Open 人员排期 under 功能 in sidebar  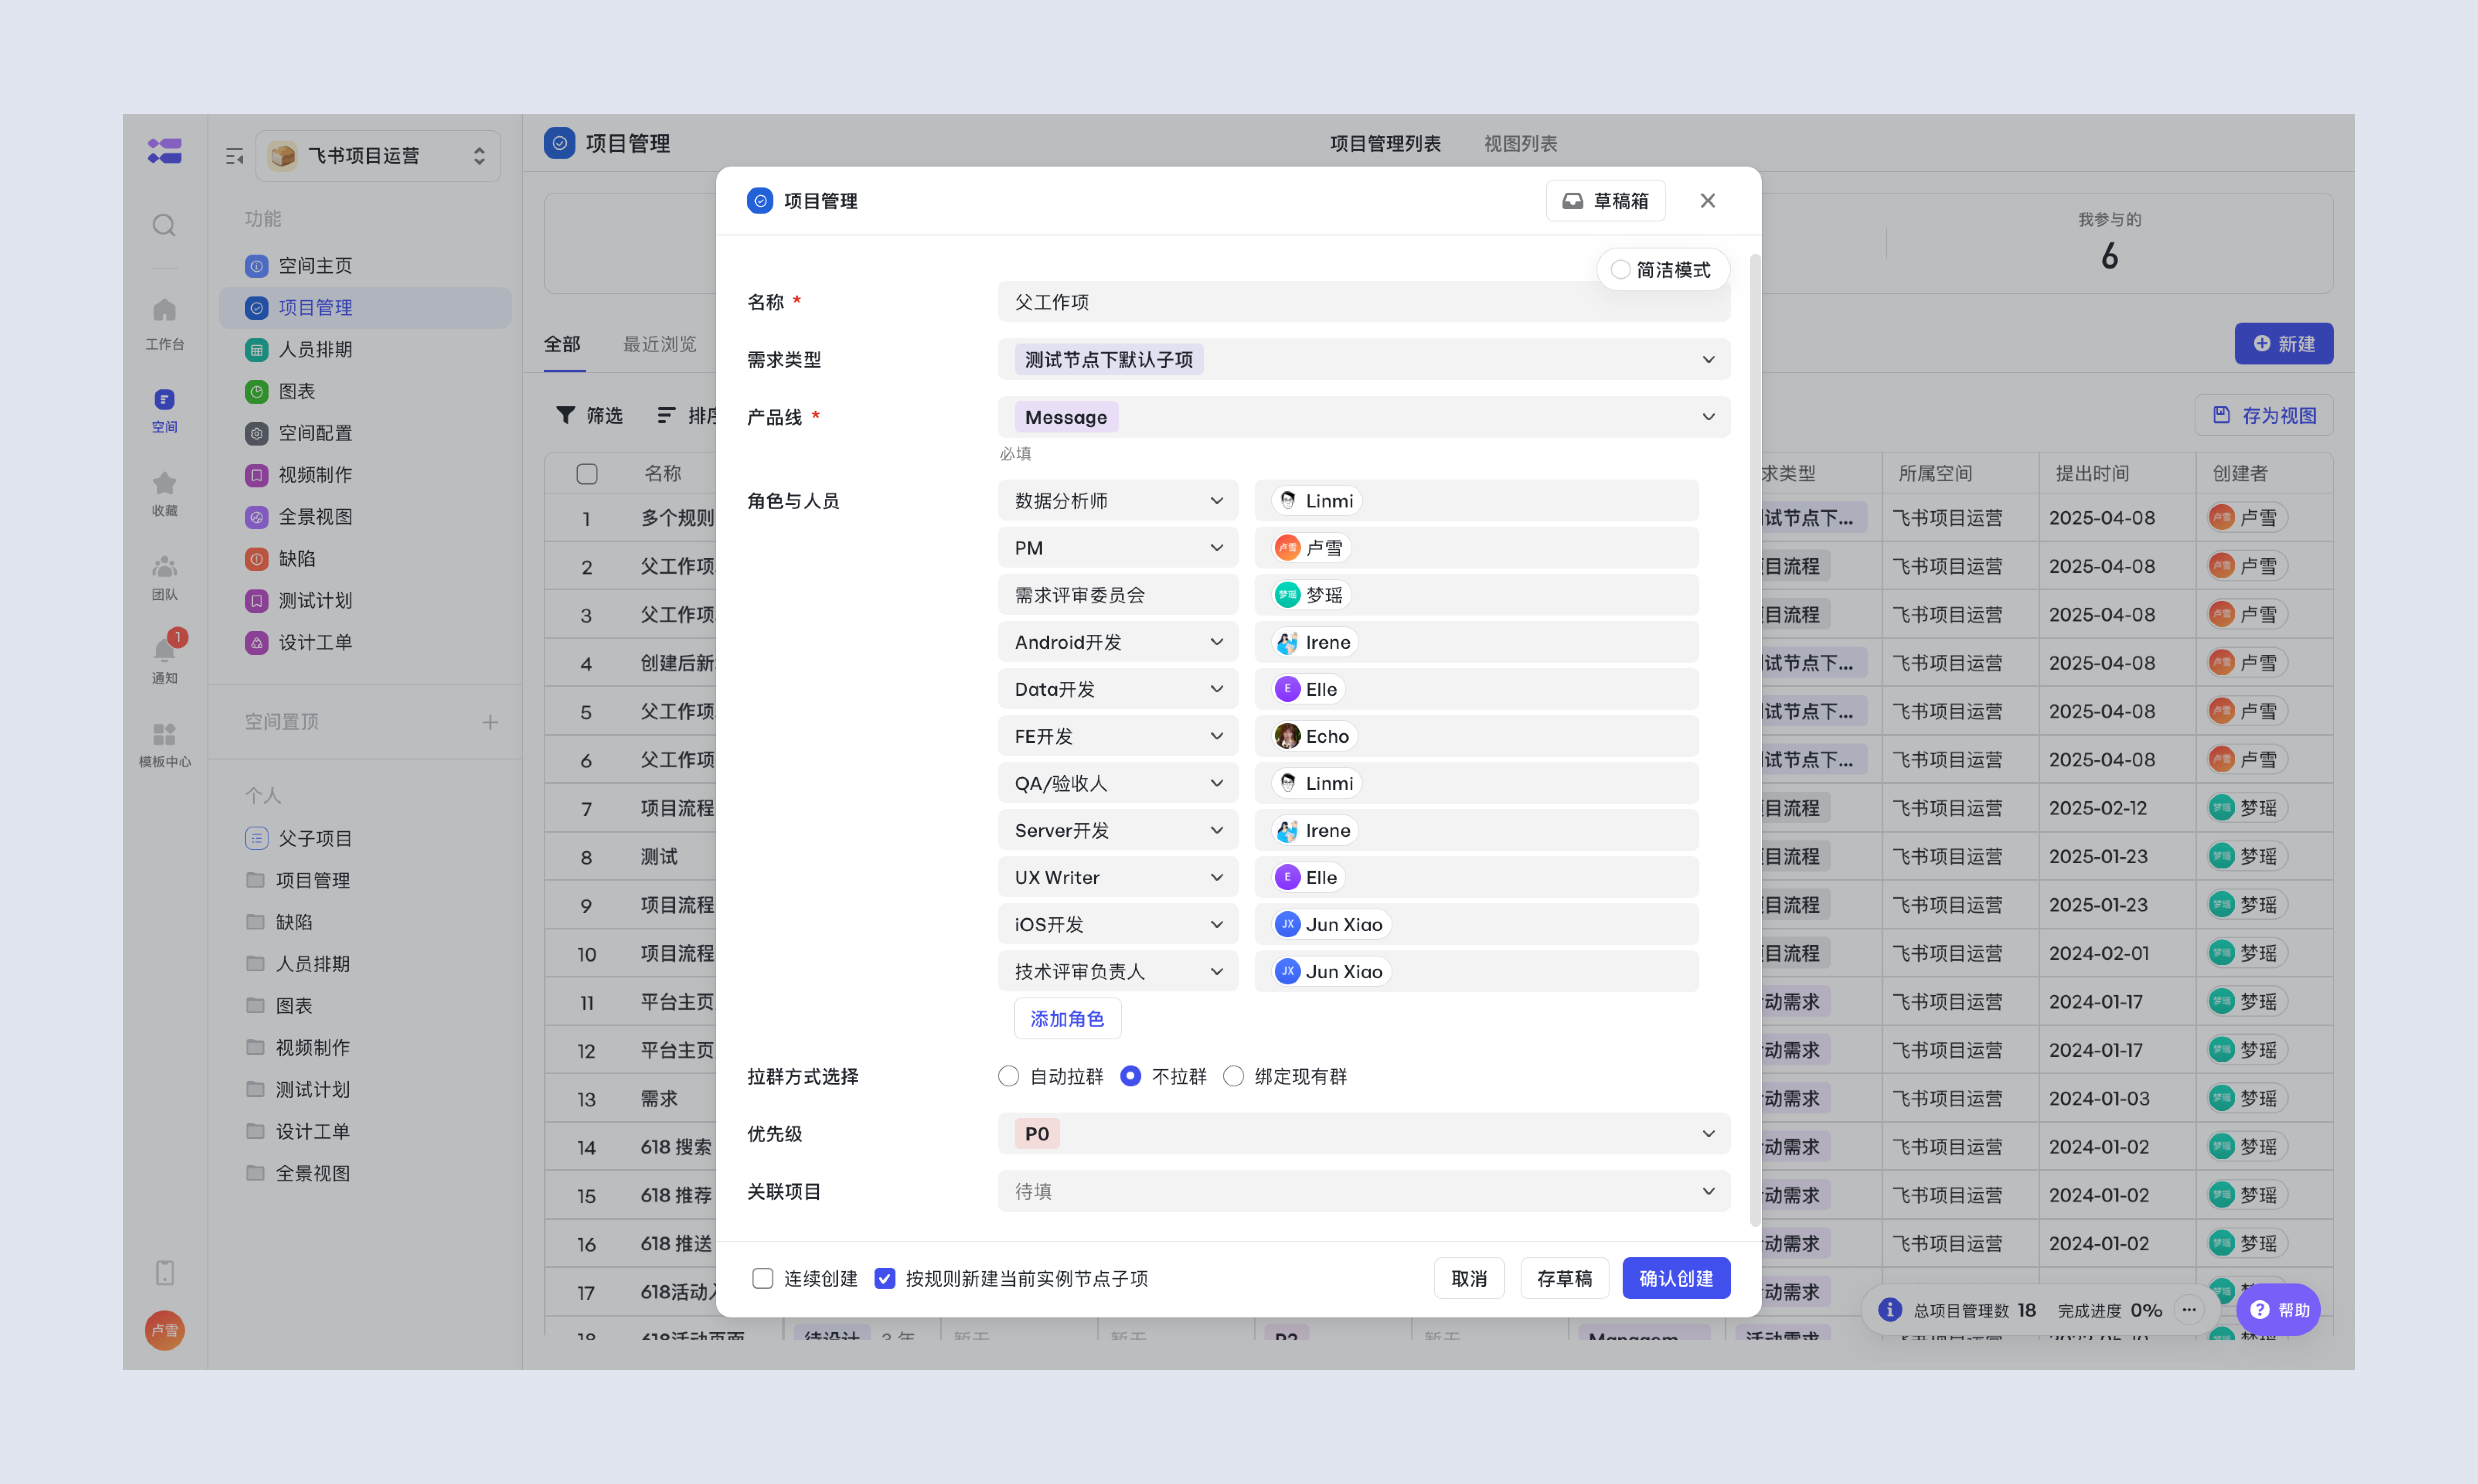(x=365, y=349)
